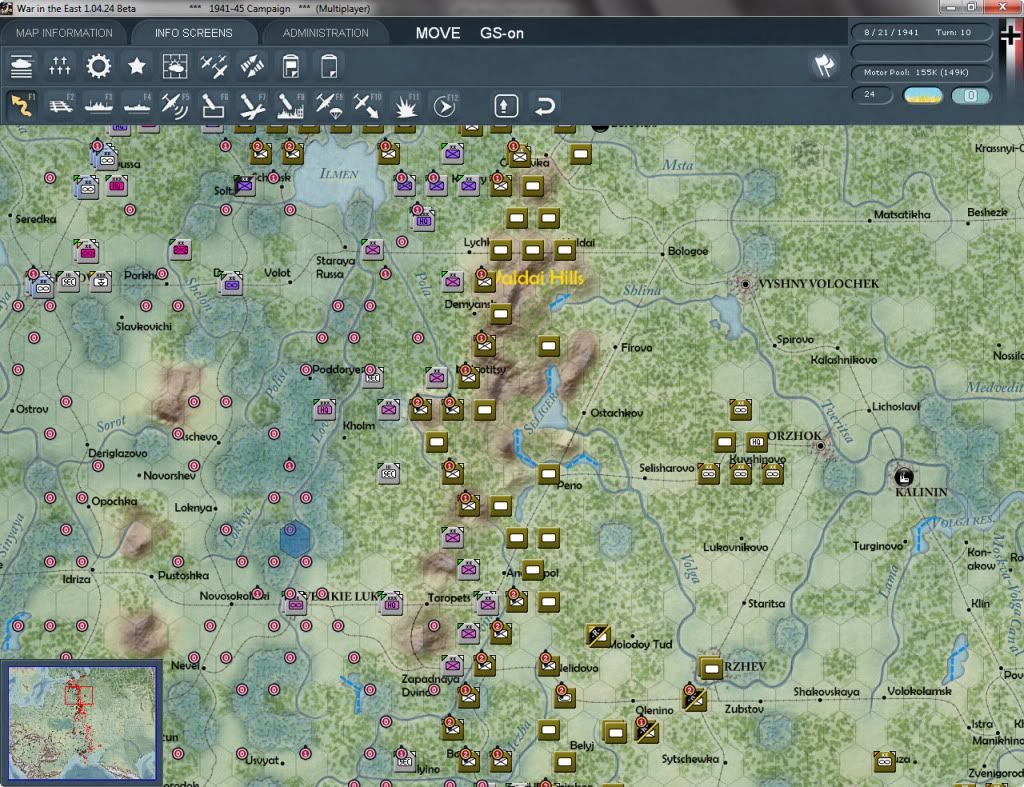1024x787 pixels.
Task: Select the Soviet unit counter at Peno
Action: (549, 474)
